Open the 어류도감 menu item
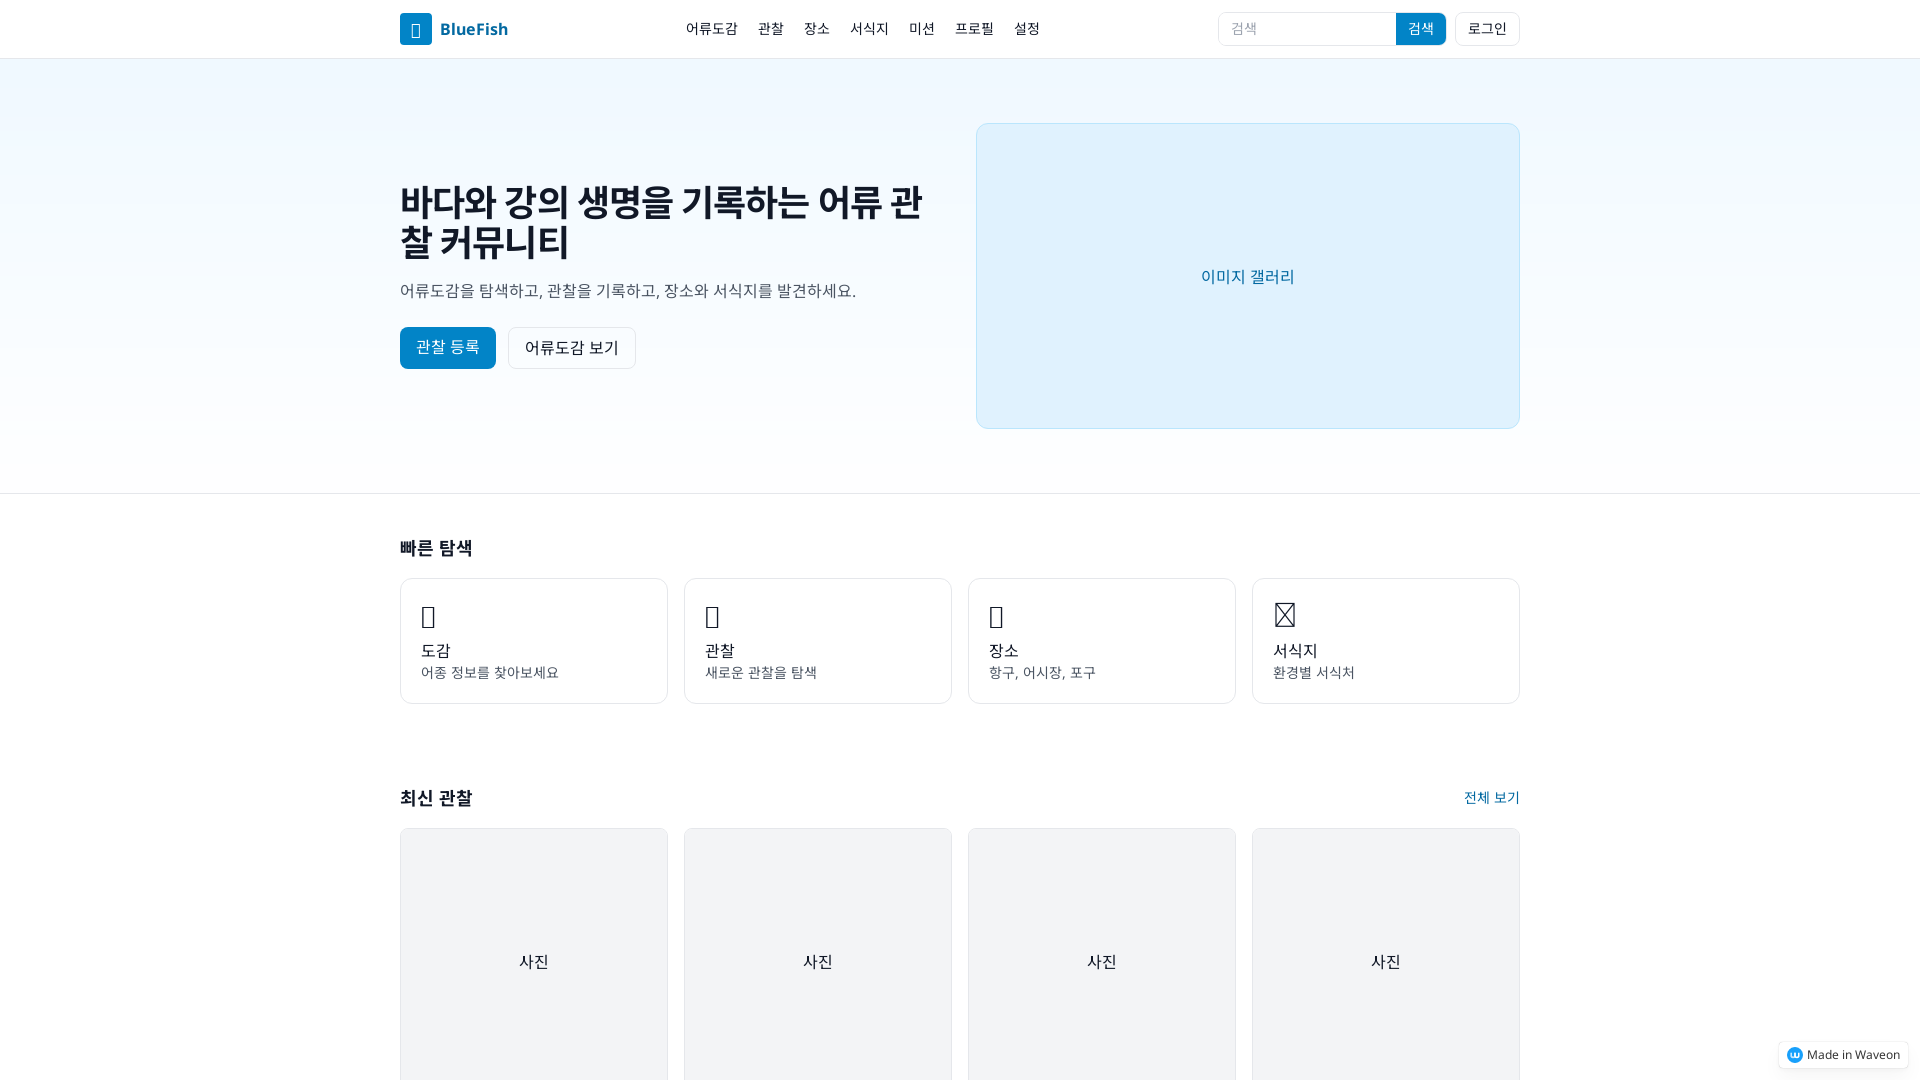This screenshot has width=1920, height=1080. click(710, 29)
